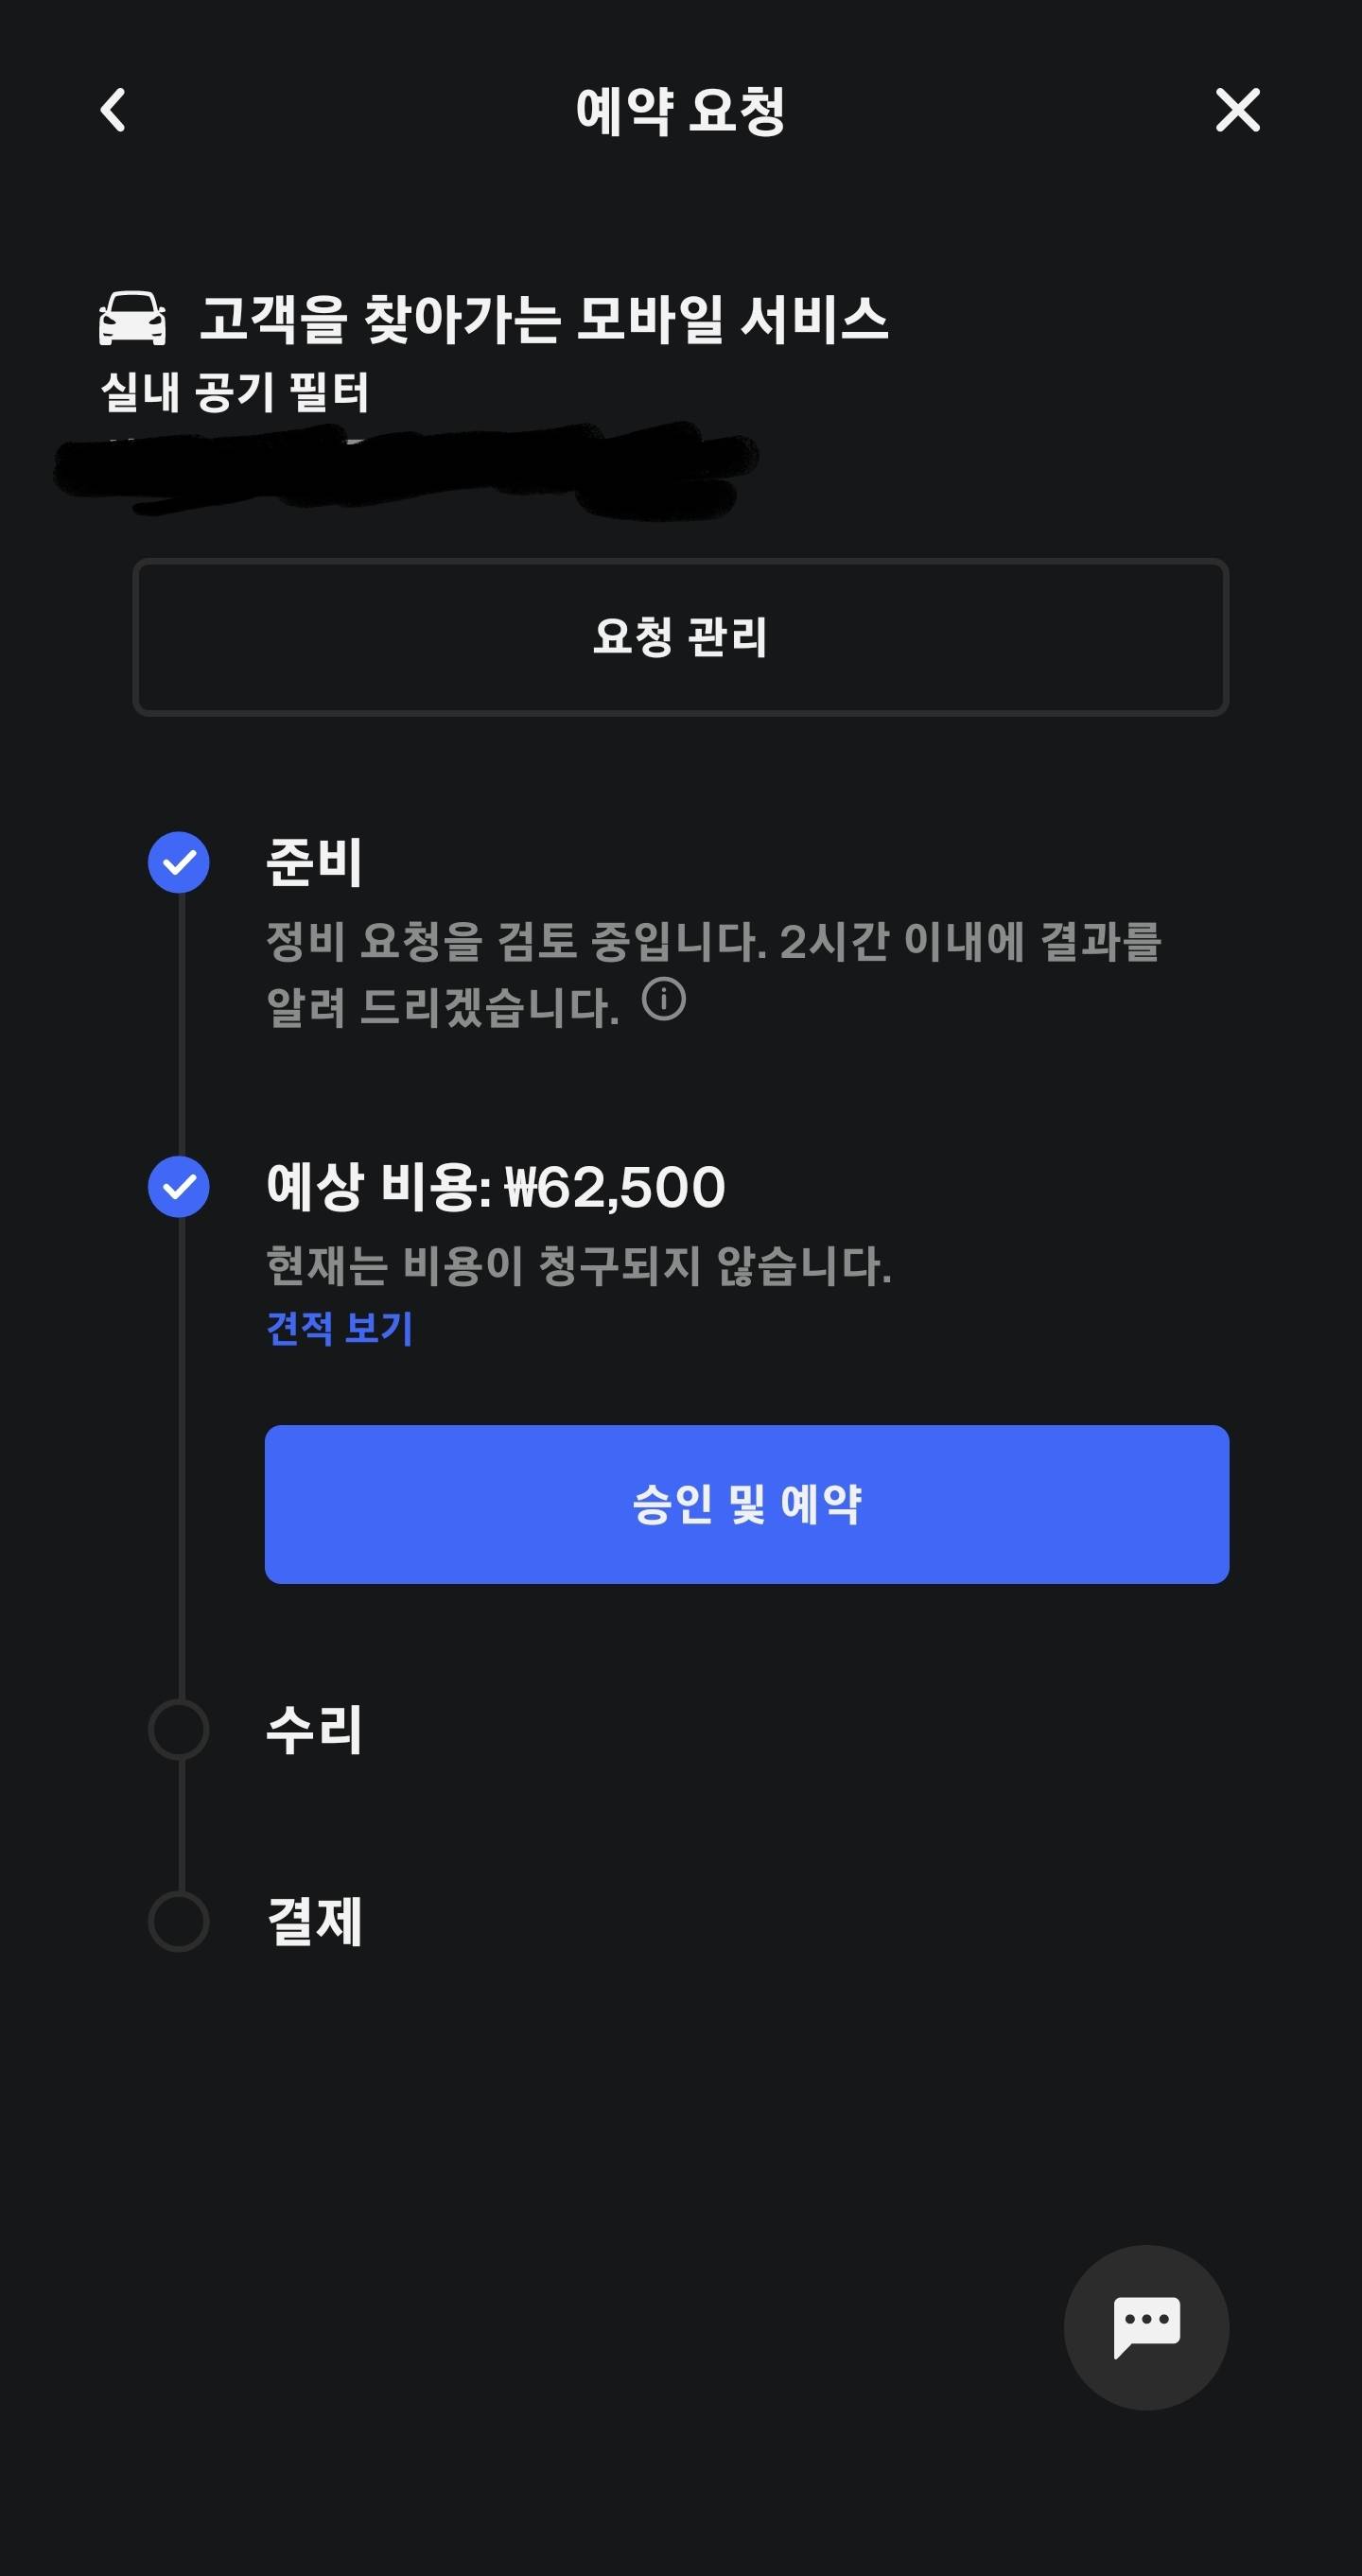
Task: Open the chat message bubble button
Action: point(1146,2327)
